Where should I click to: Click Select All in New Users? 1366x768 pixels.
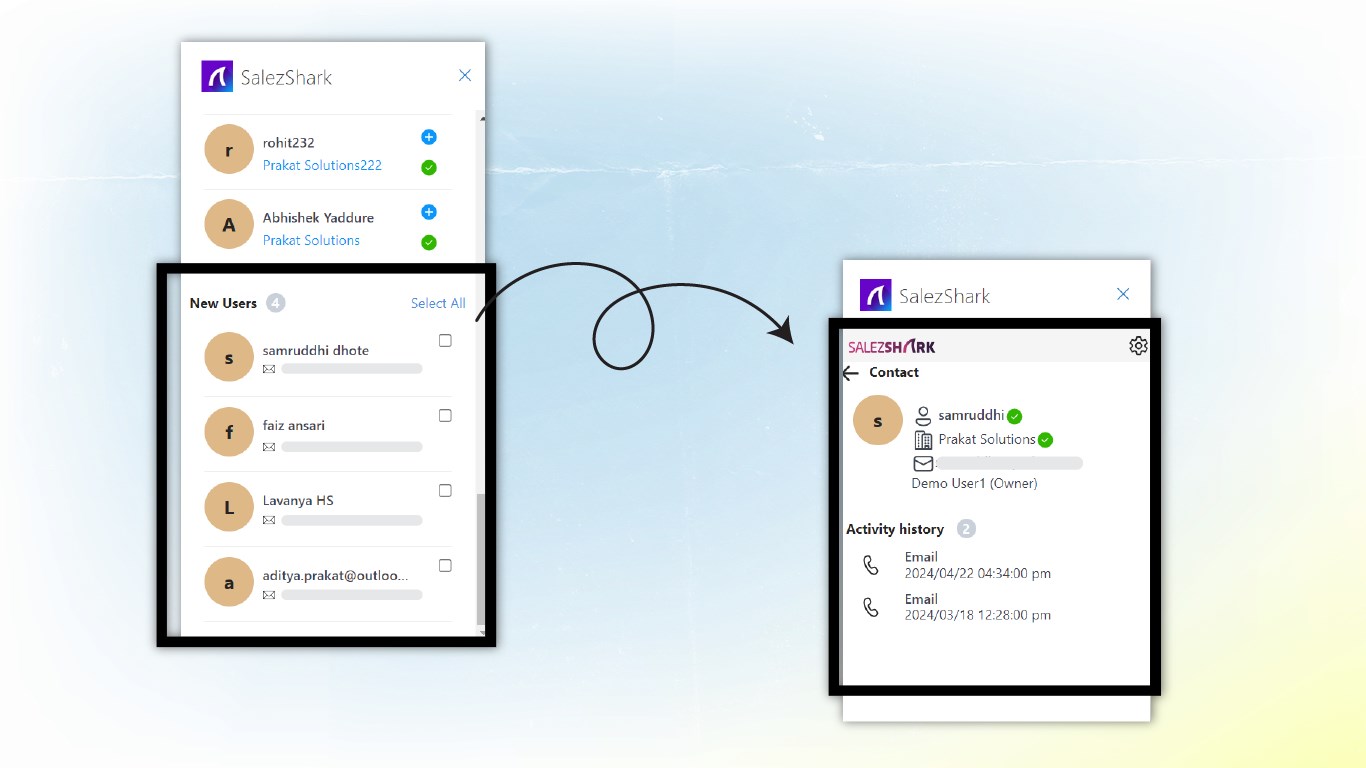click(x=438, y=303)
